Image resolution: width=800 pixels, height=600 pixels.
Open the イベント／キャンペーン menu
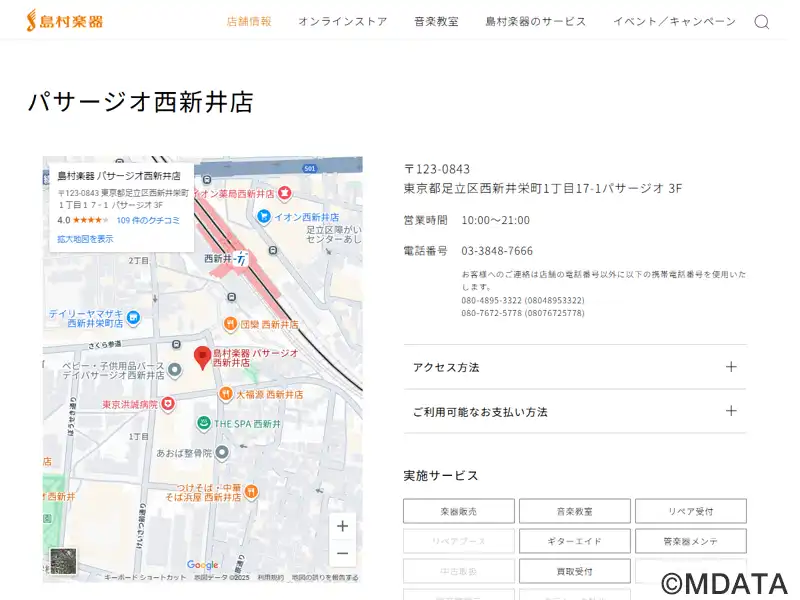[674, 21]
